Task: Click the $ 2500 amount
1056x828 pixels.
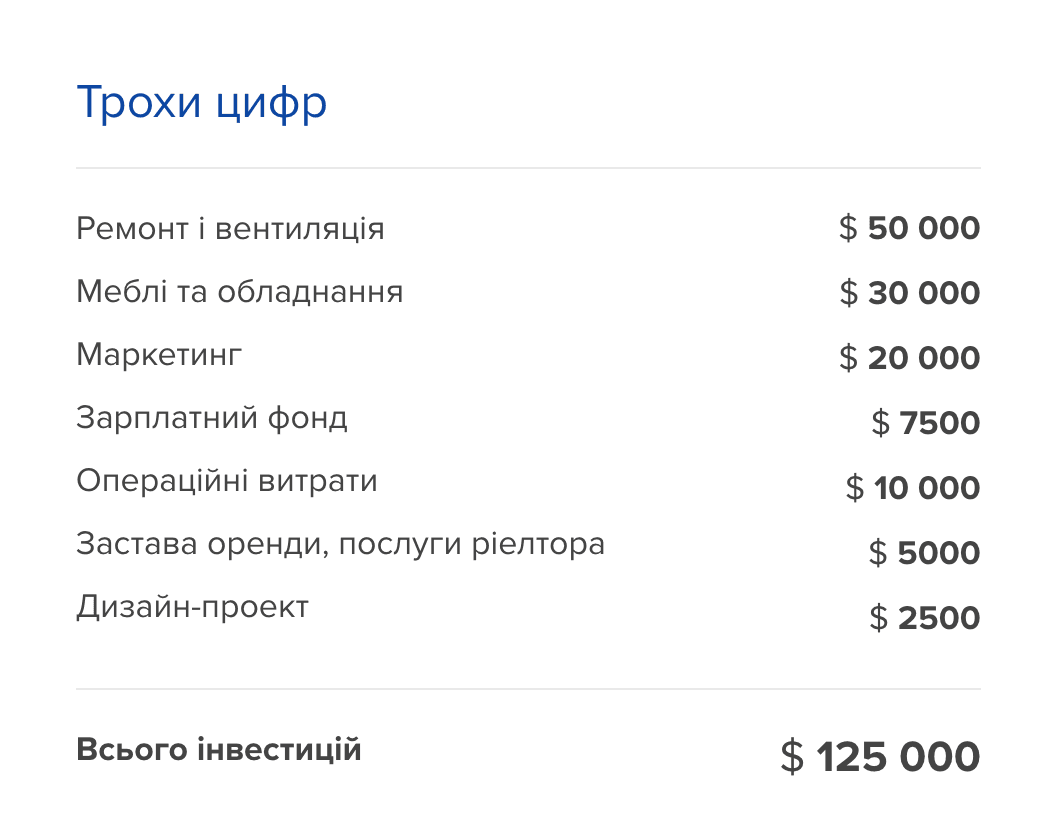Action: click(x=925, y=617)
